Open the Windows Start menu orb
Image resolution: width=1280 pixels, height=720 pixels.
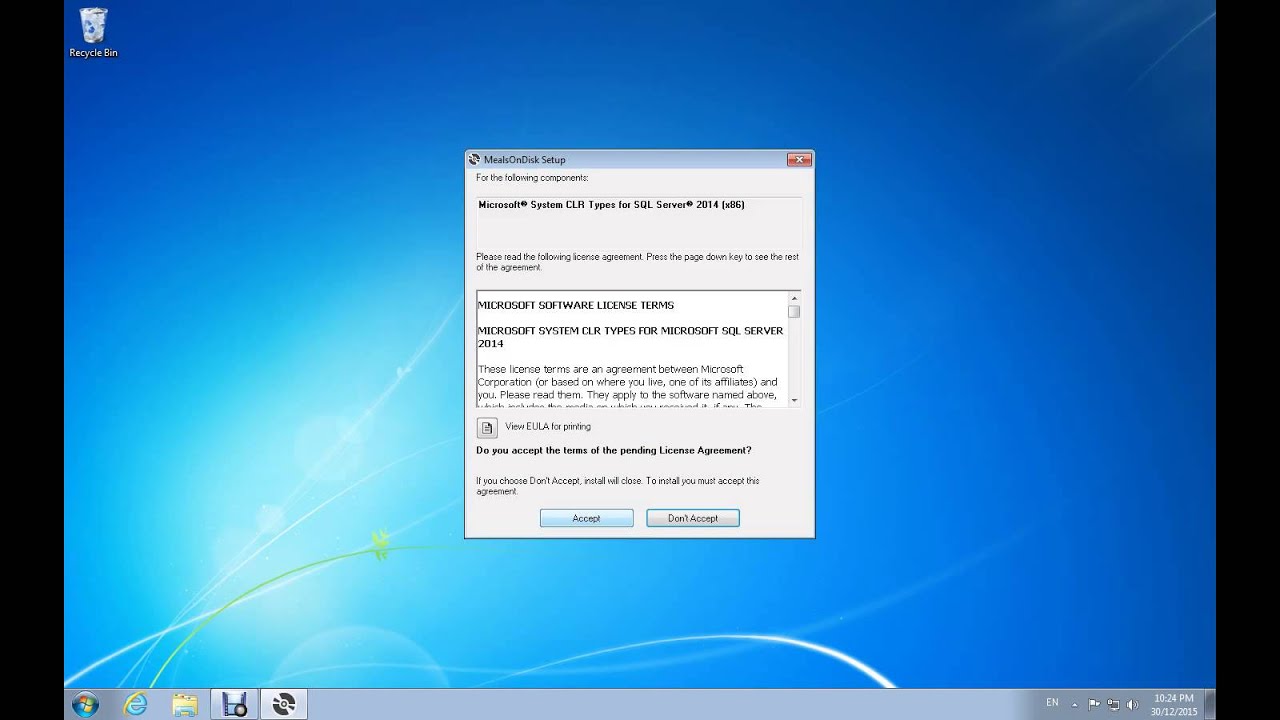tap(85, 704)
